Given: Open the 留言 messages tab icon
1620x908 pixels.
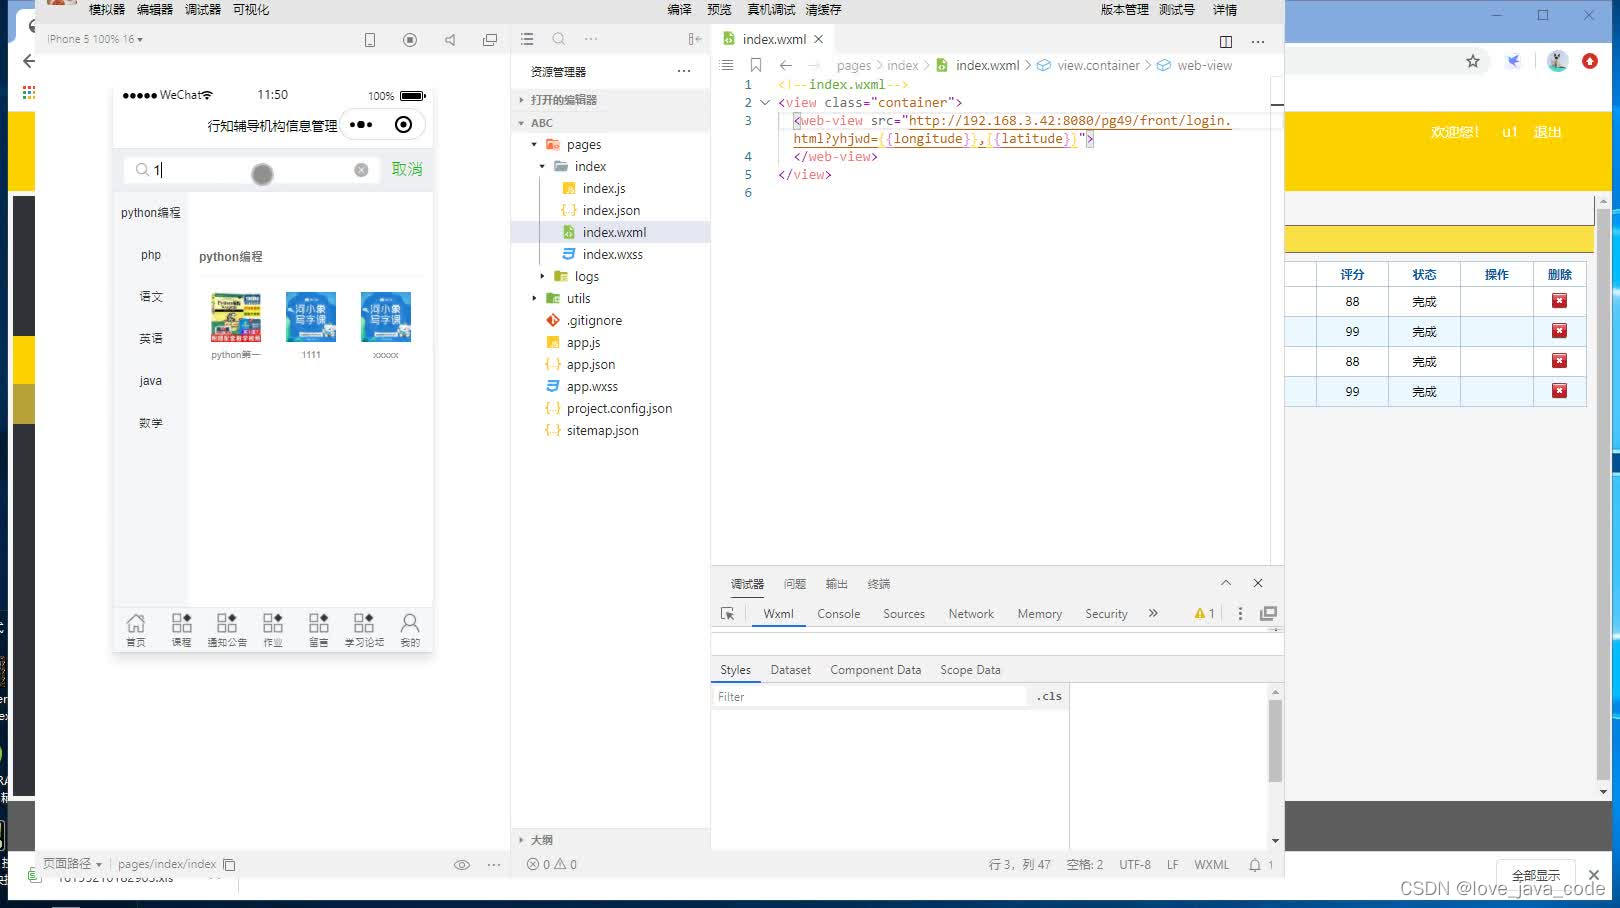Looking at the screenshot, I should pos(318,630).
